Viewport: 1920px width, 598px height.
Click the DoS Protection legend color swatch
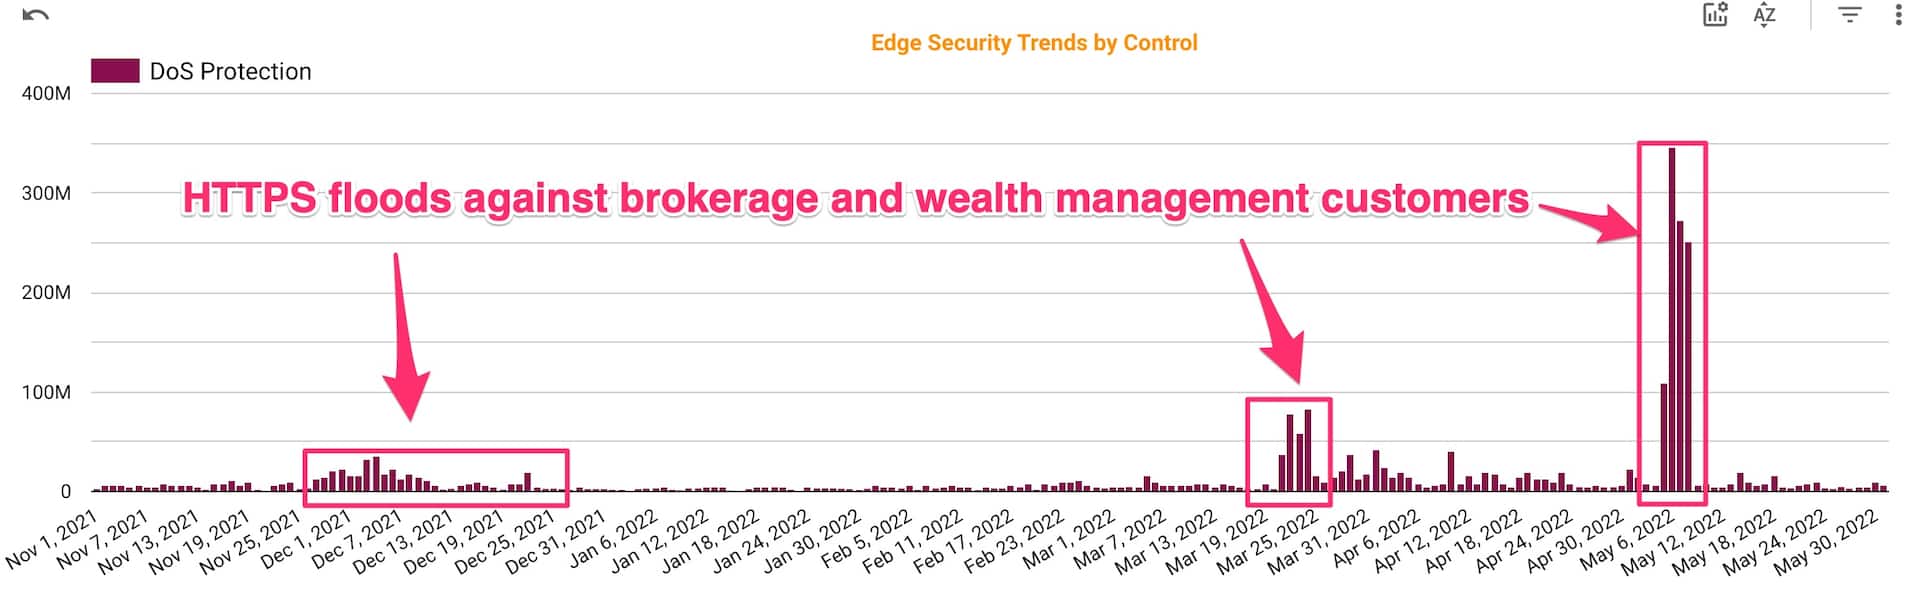click(115, 71)
